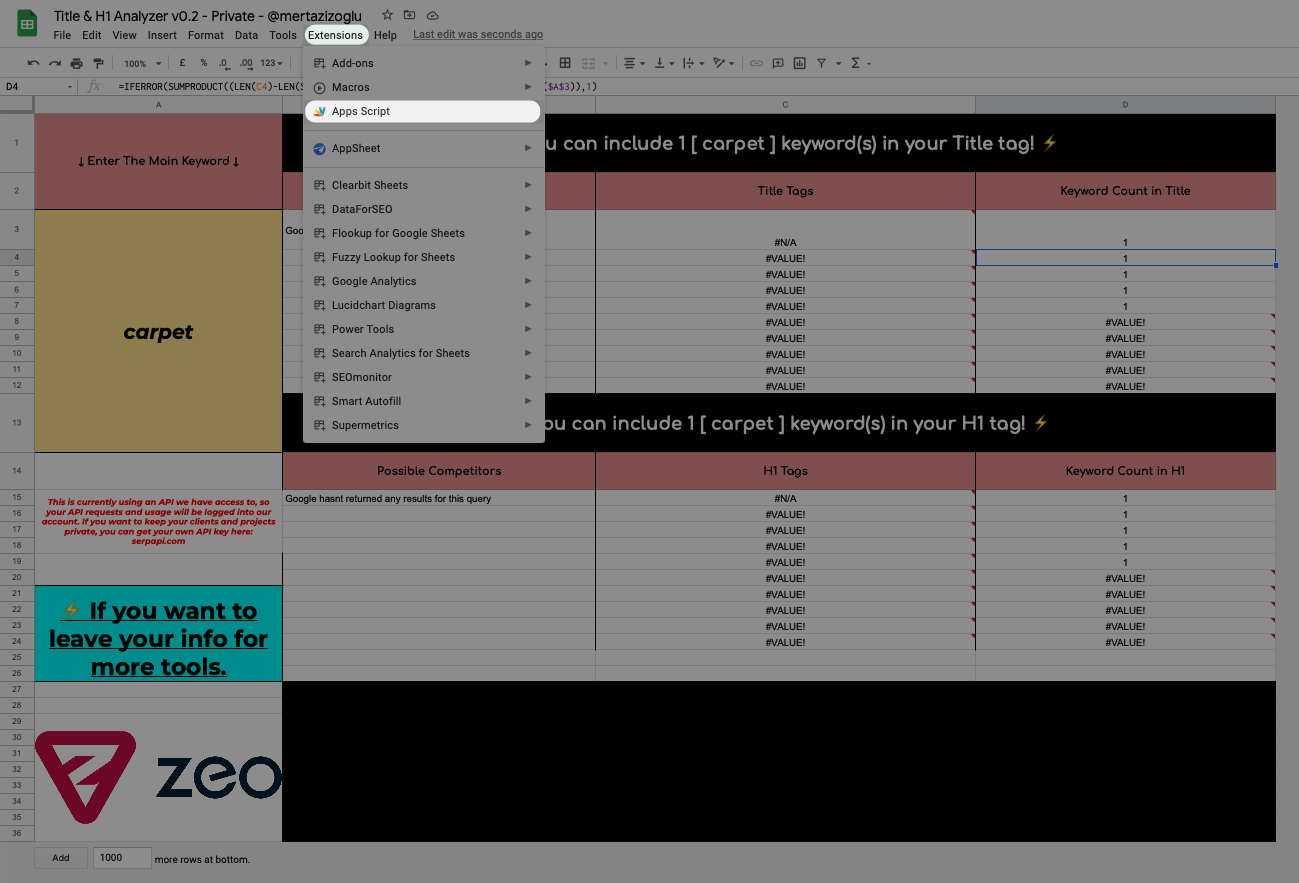1299x883 pixels.
Task: Open the Help menu
Action: [x=386, y=35]
